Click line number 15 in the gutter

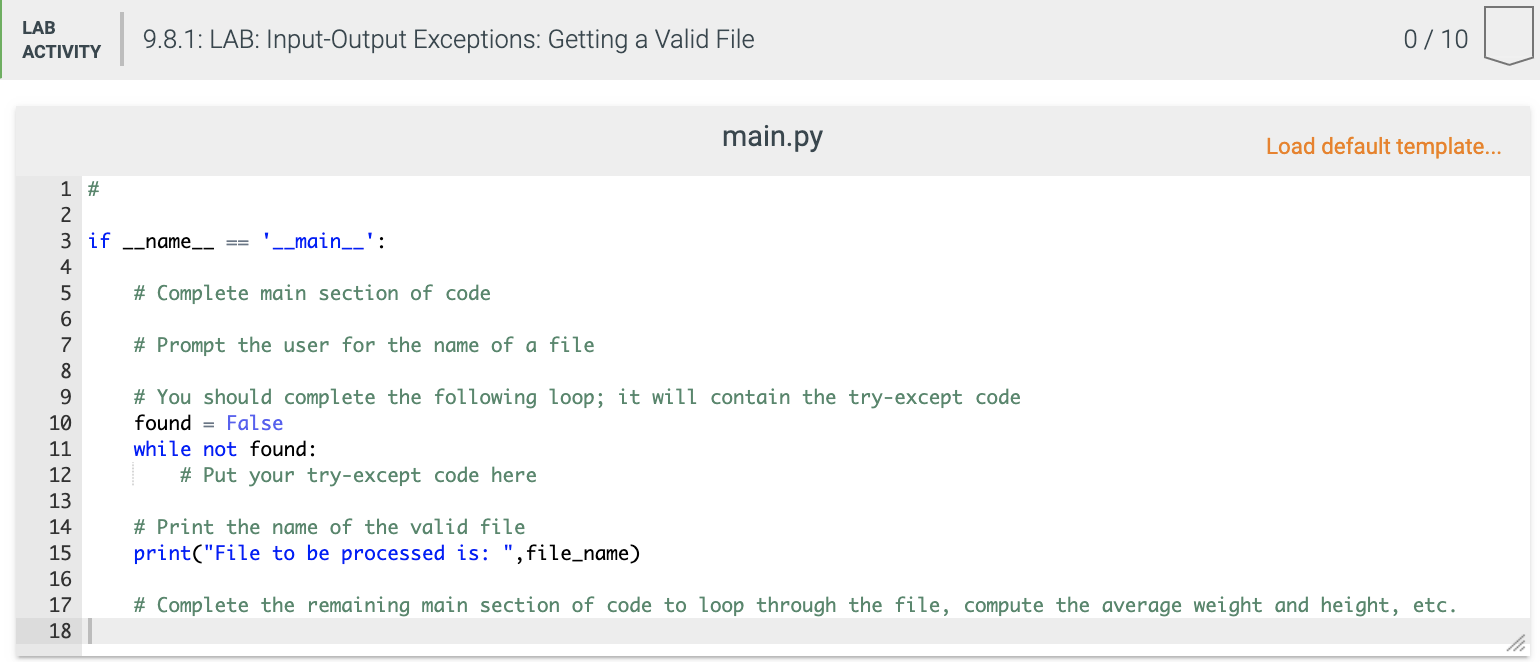(59, 553)
